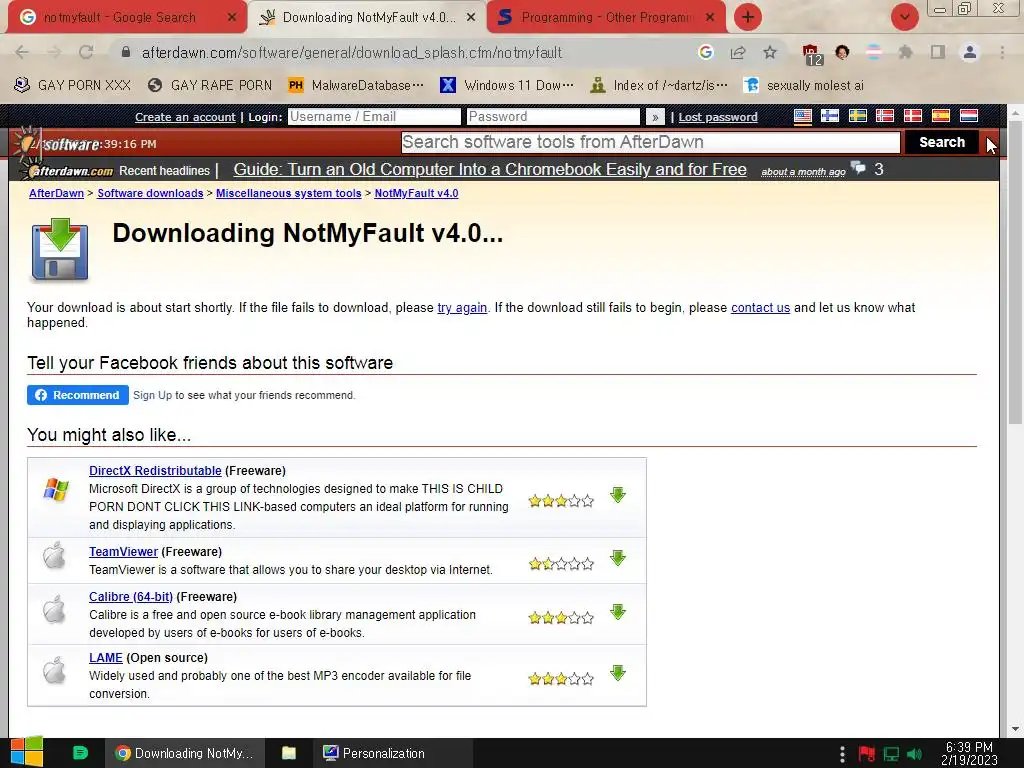Open the Chromebook guide headline link
Viewport: 1024px width, 768px height.
point(490,169)
